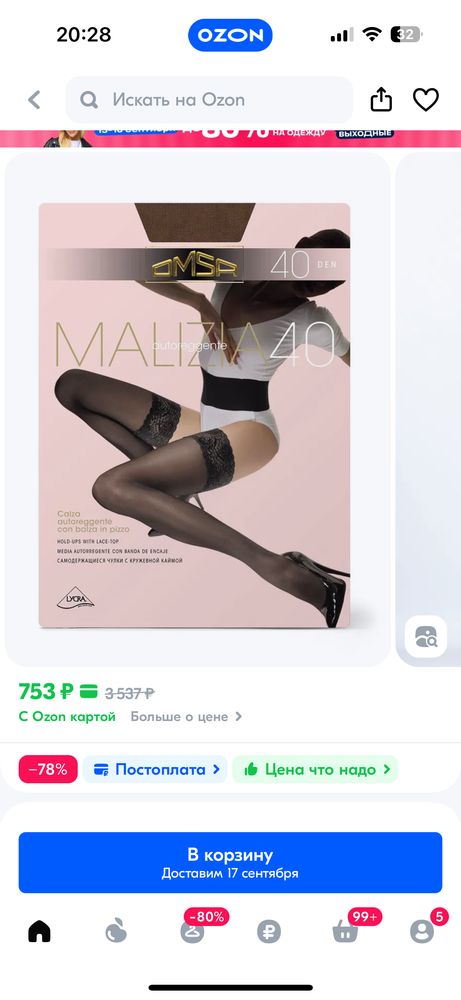Add item with В корзину button
Viewport: 461px width, 1000px height.
[x=230, y=862]
